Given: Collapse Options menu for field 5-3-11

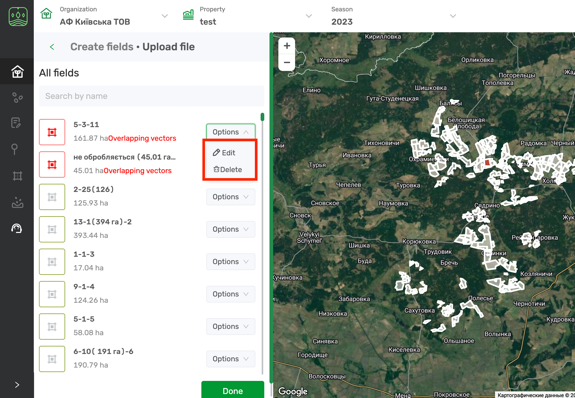Looking at the screenshot, I should coord(231,132).
